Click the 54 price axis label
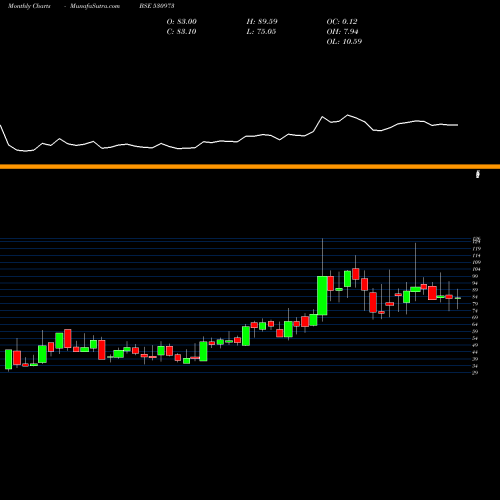500x500 pixels. coord(475,338)
